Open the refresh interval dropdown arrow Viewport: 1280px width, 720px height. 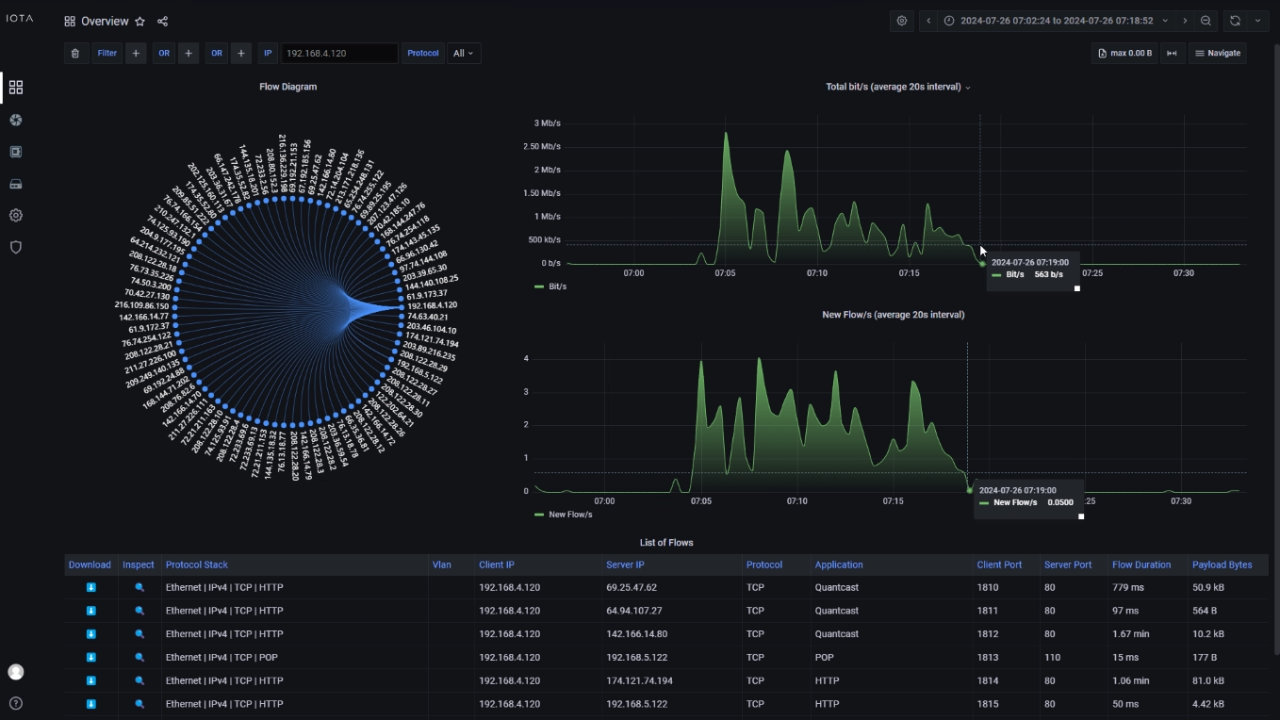(1257, 21)
